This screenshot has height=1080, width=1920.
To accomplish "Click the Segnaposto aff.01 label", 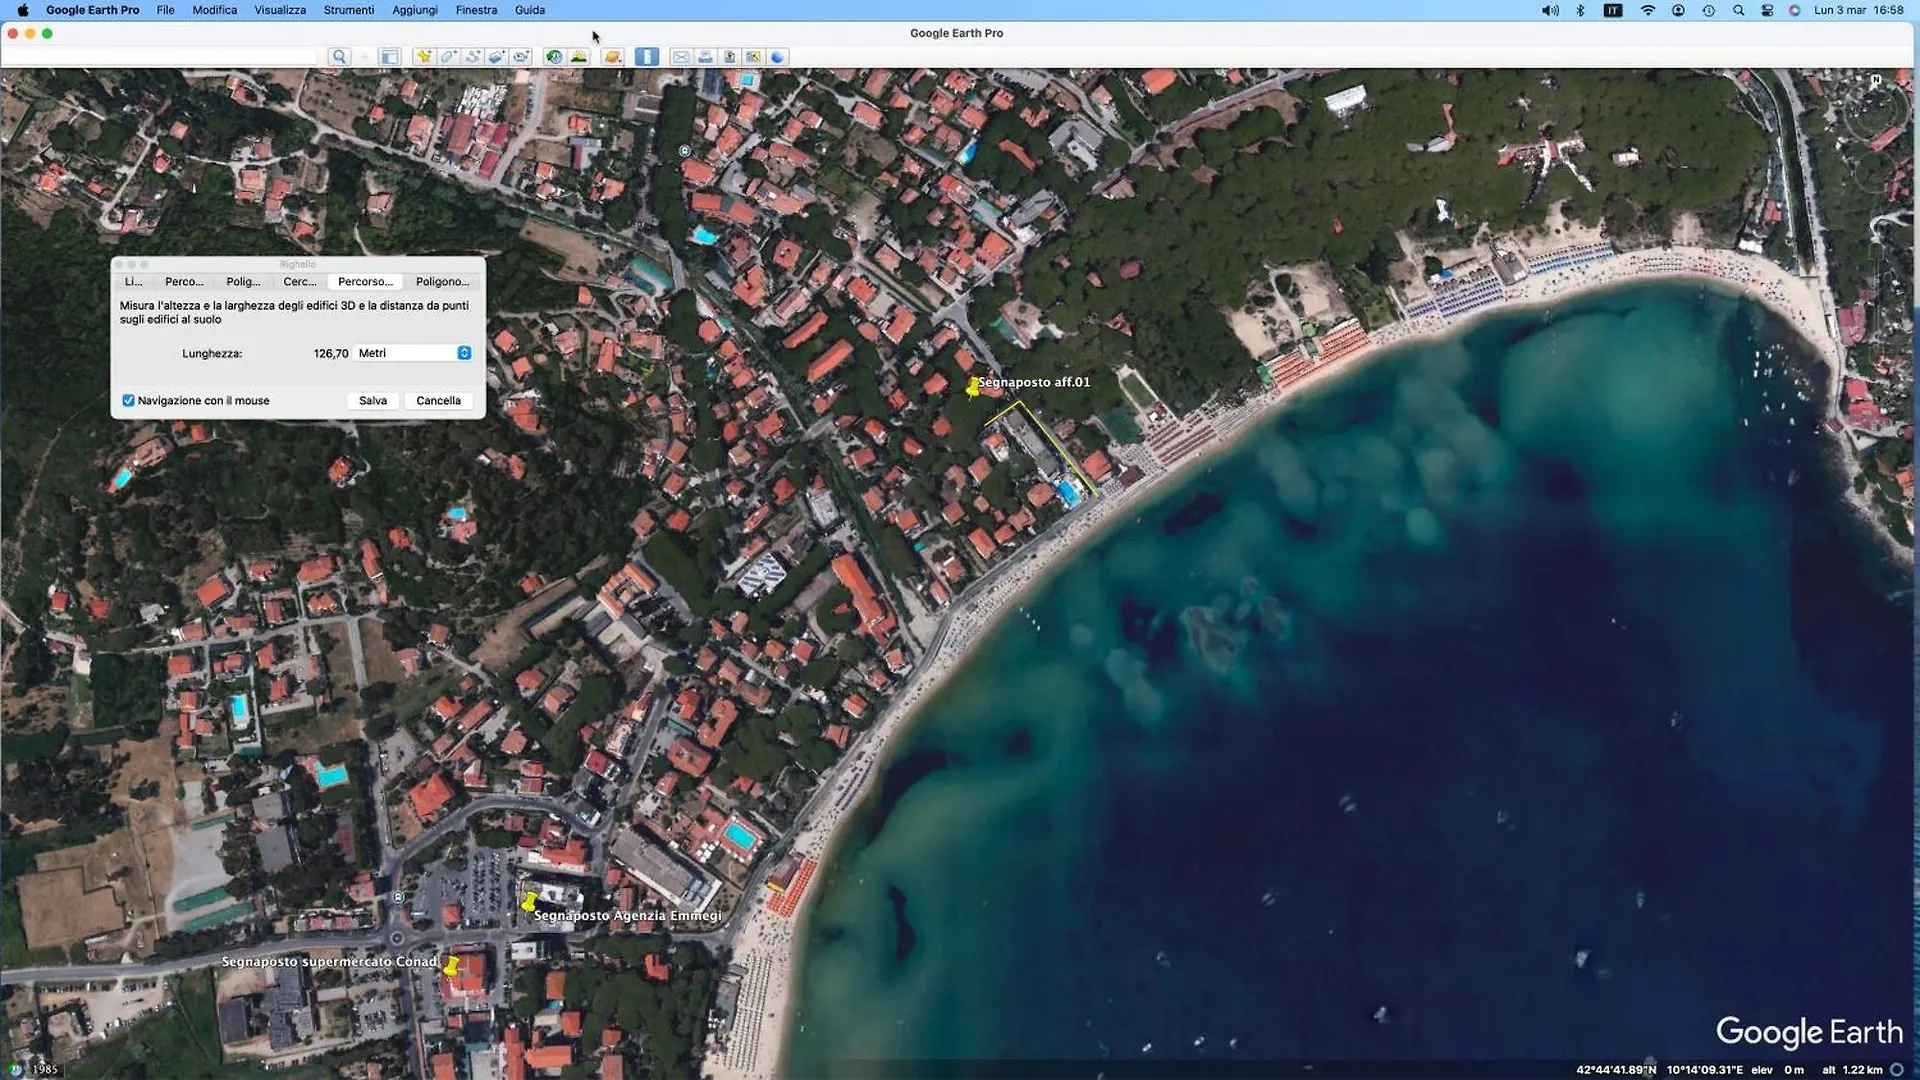I will coord(1034,382).
